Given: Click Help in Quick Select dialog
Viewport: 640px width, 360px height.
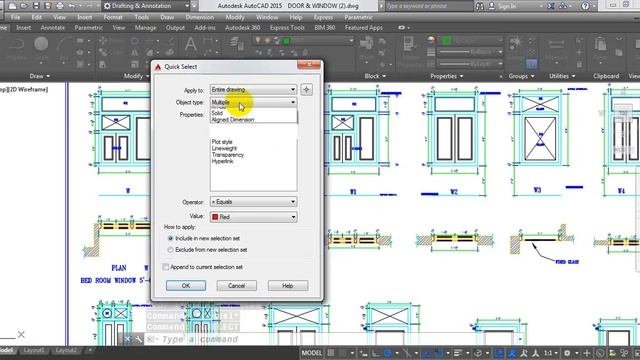Looking at the screenshot, I should (288, 286).
